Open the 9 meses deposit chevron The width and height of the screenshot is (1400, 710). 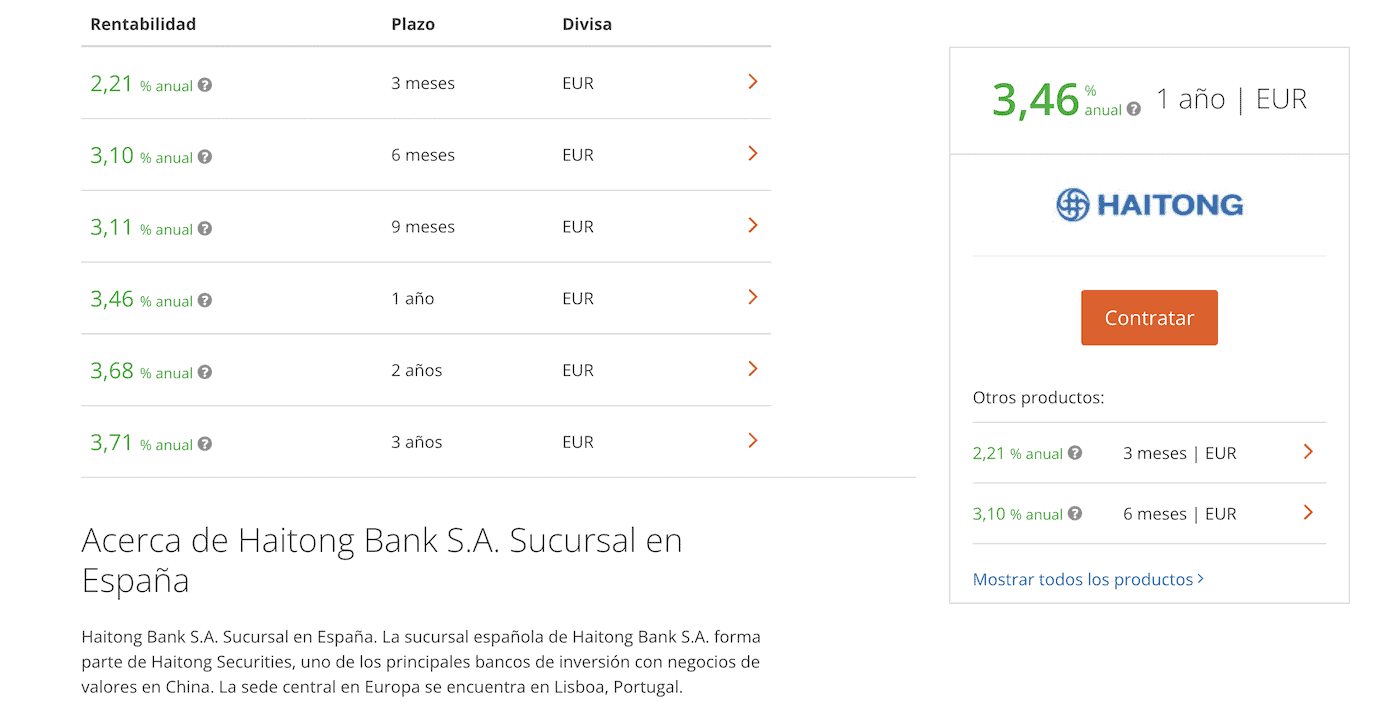(753, 226)
